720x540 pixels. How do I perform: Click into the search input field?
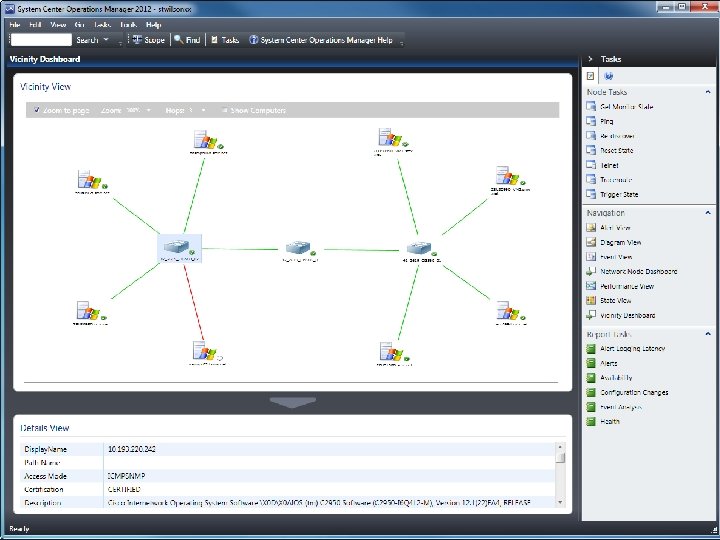click(41, 40)
